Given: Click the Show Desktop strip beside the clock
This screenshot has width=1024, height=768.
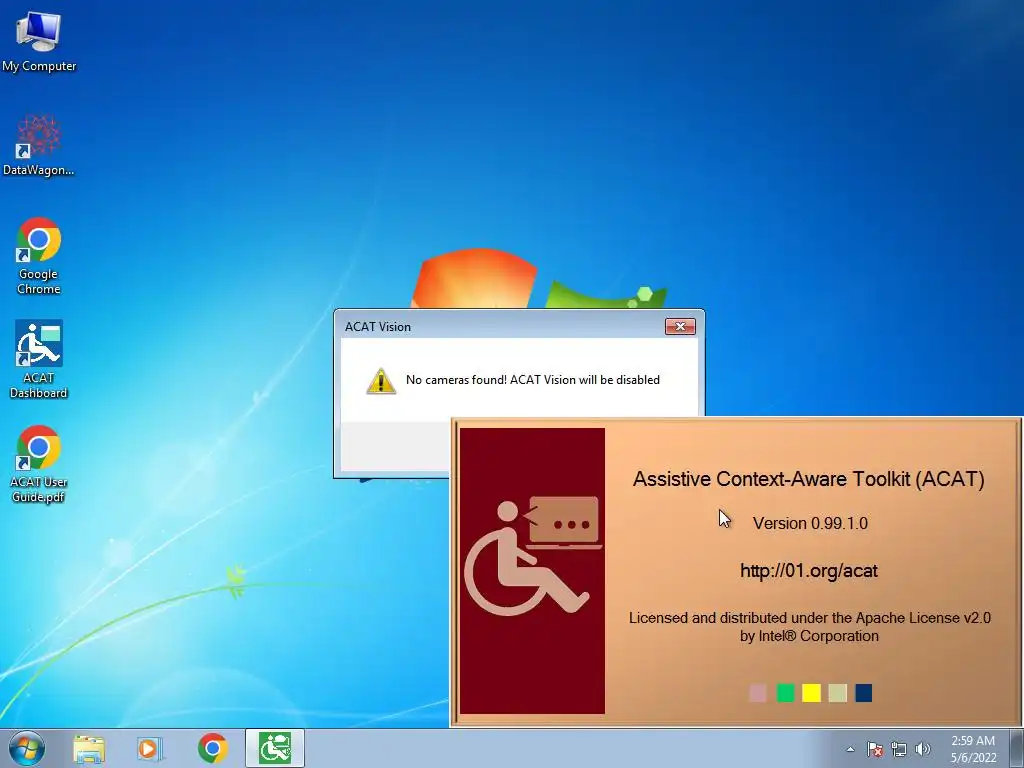Looking at the screenshot, I should (x=1017, y=749).
